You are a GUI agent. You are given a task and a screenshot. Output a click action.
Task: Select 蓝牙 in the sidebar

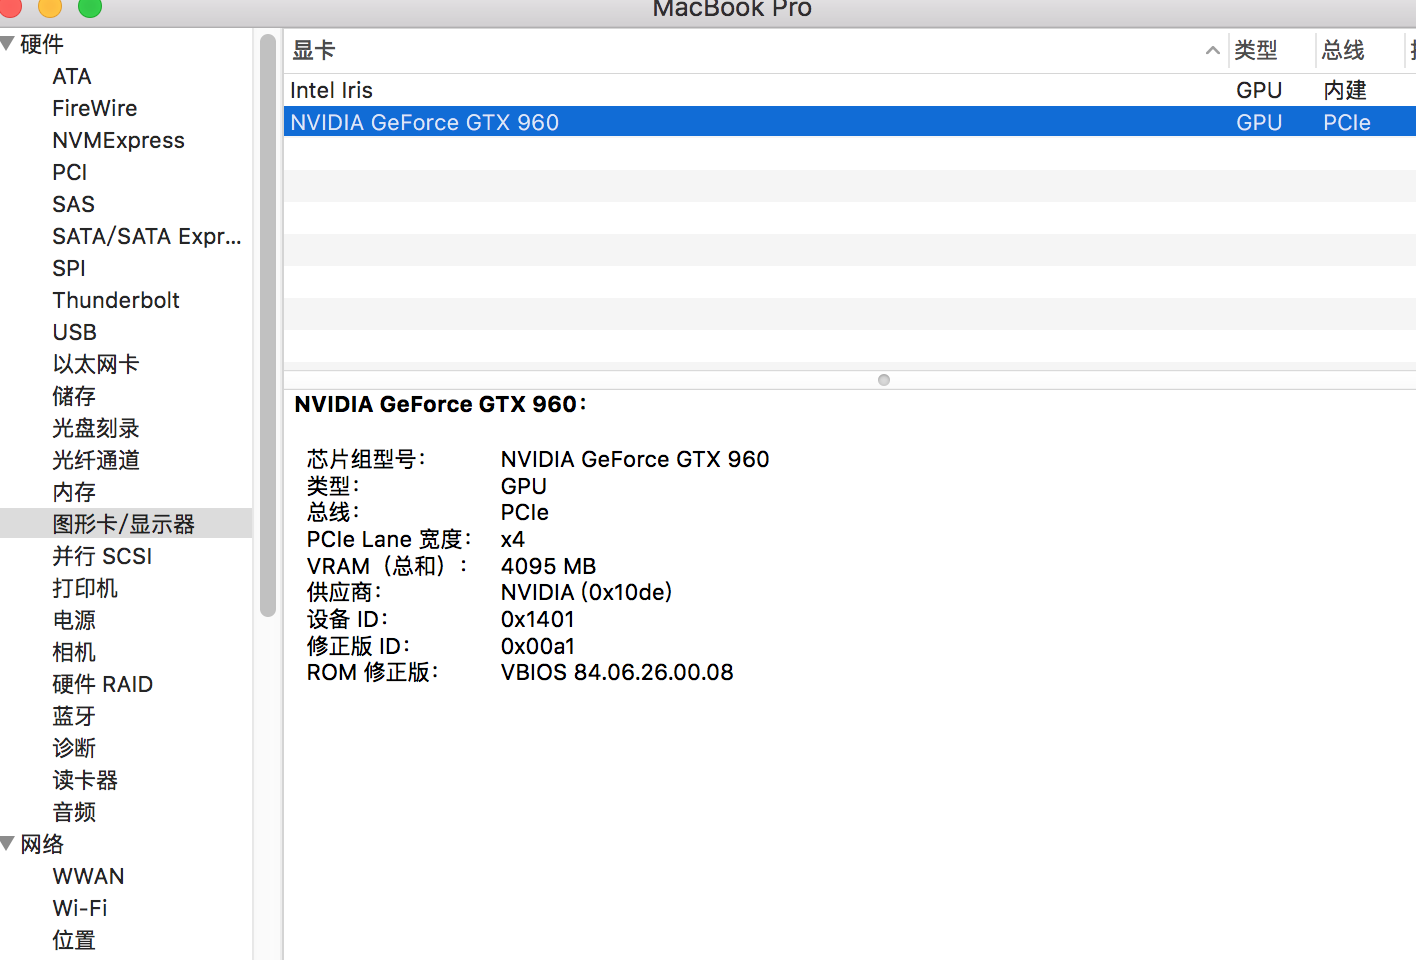point(74,717)
